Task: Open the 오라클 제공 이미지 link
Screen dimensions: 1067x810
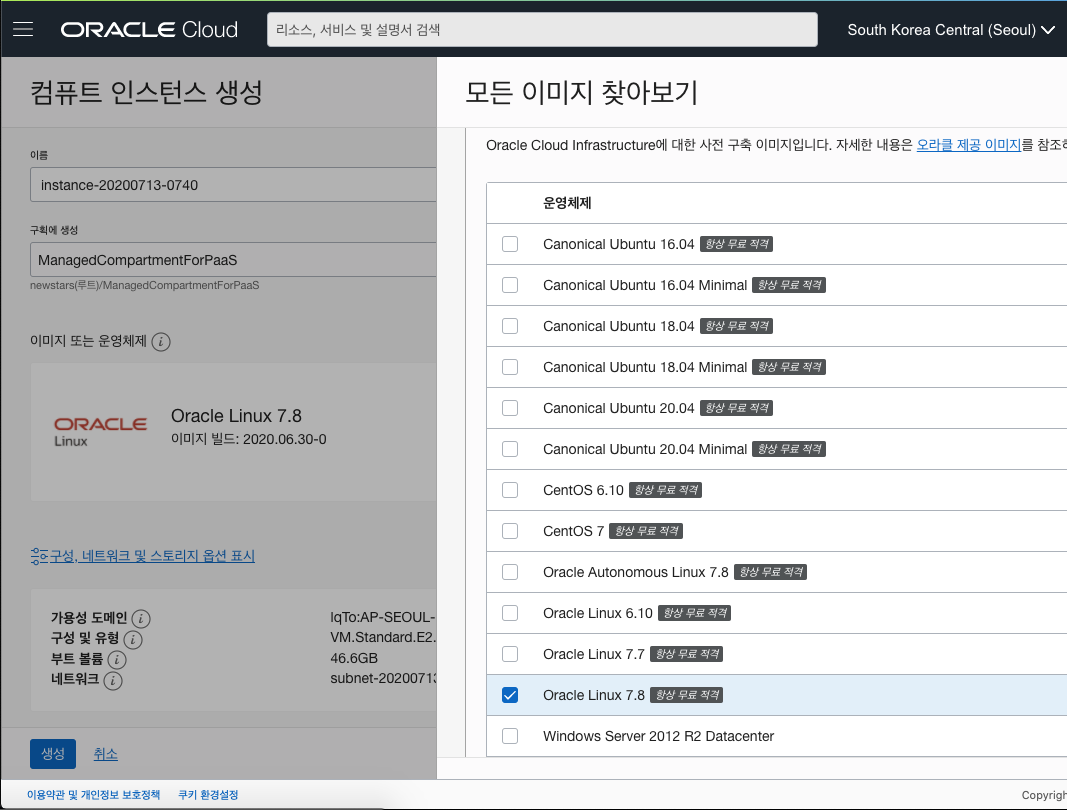Action: (x=968, y=145)
